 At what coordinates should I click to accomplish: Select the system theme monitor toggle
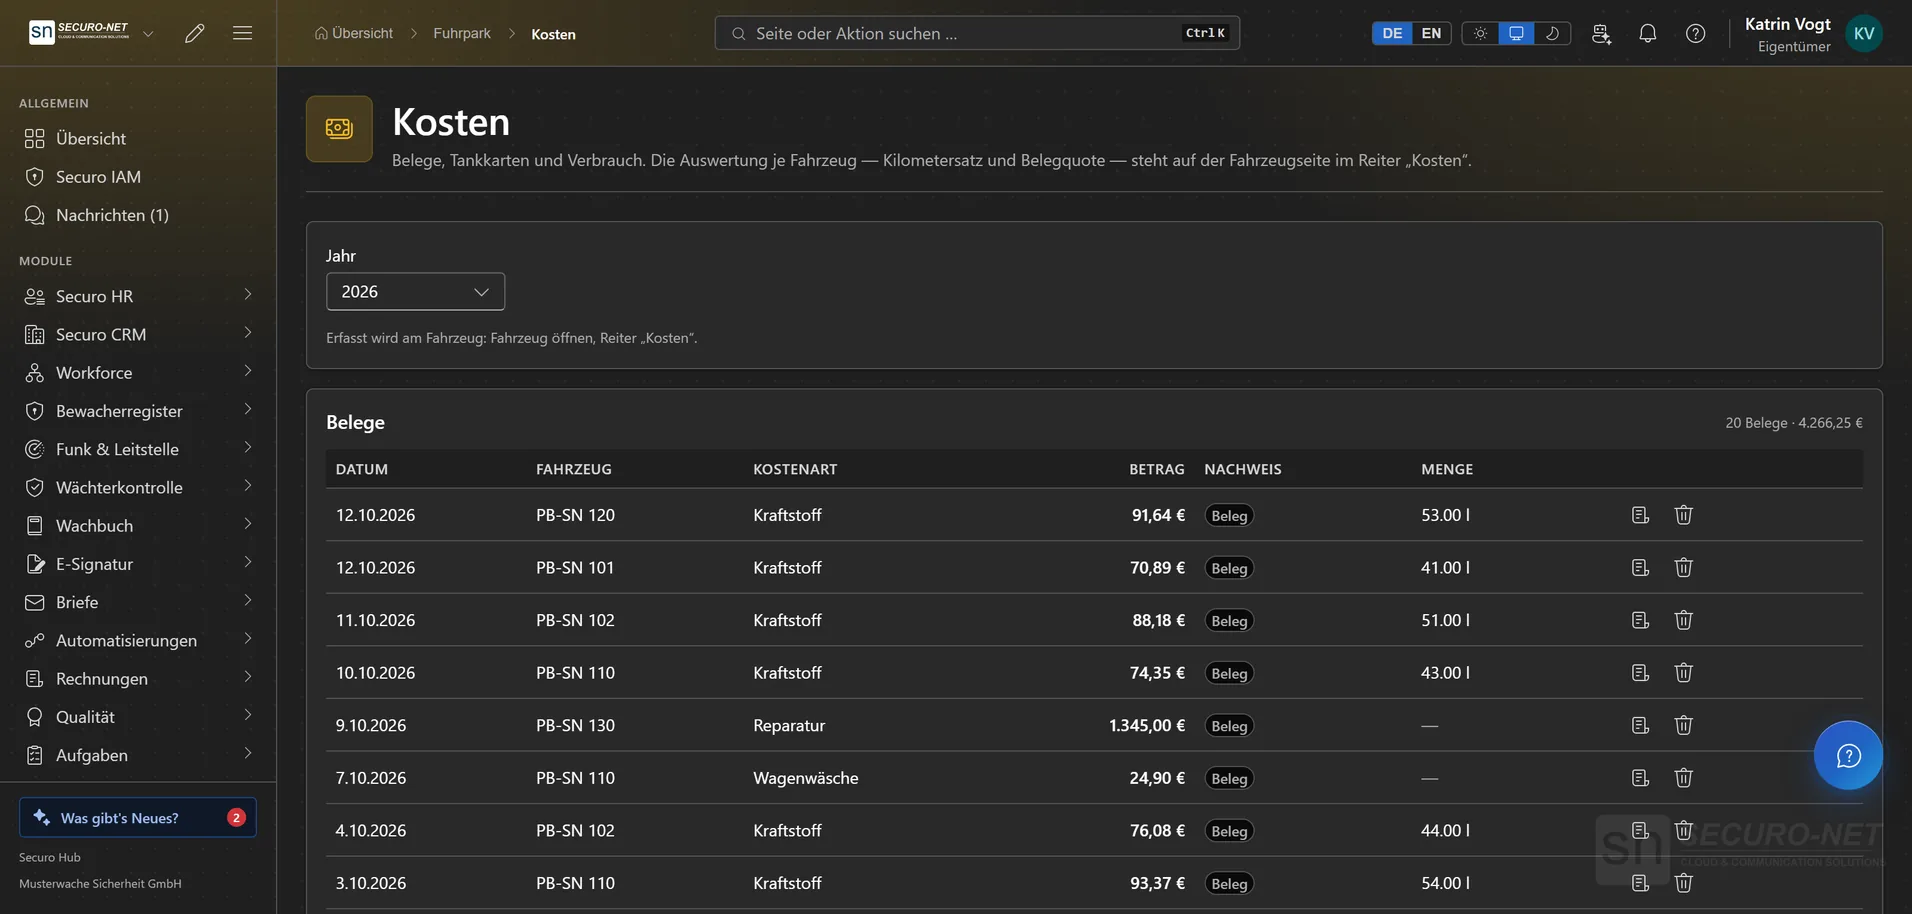pyautogui.click(x=1516, y=33)
